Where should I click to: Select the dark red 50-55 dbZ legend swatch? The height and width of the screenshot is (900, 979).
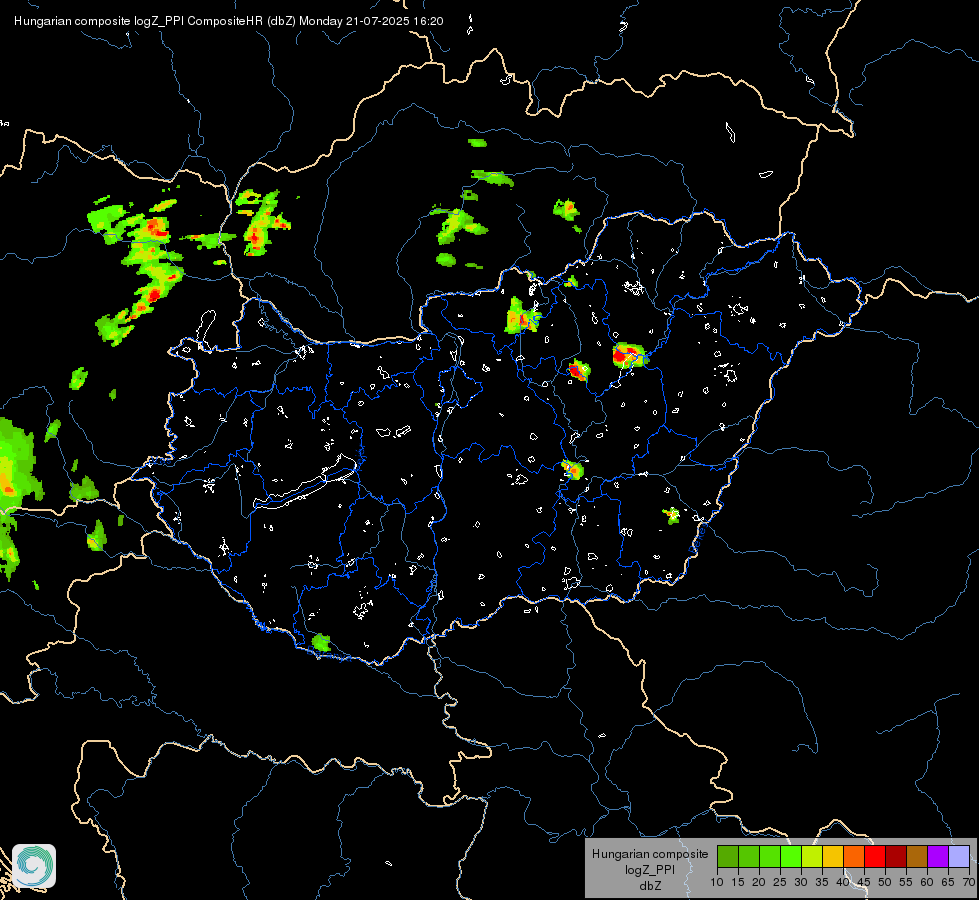pos(896,856)
